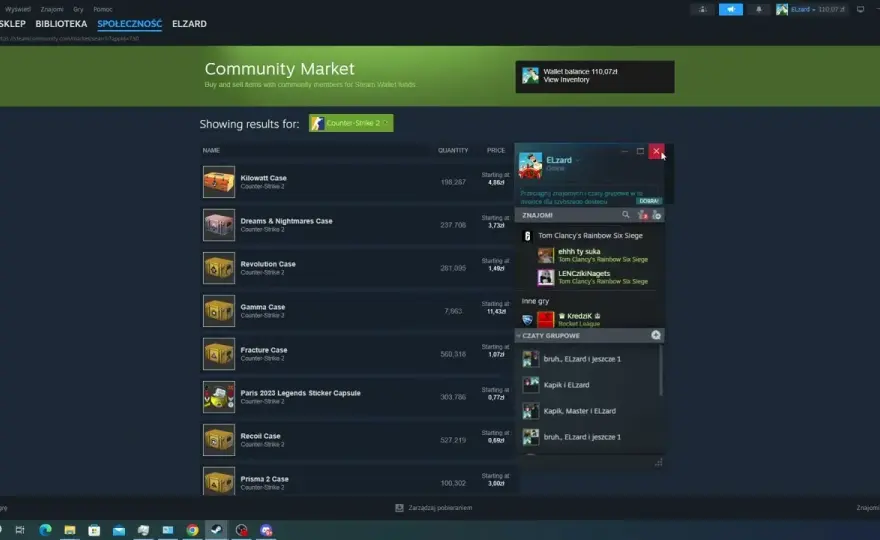Go to the Sklep tab
The width and height of the screenshot is (880, 540).
coord(12,24)
